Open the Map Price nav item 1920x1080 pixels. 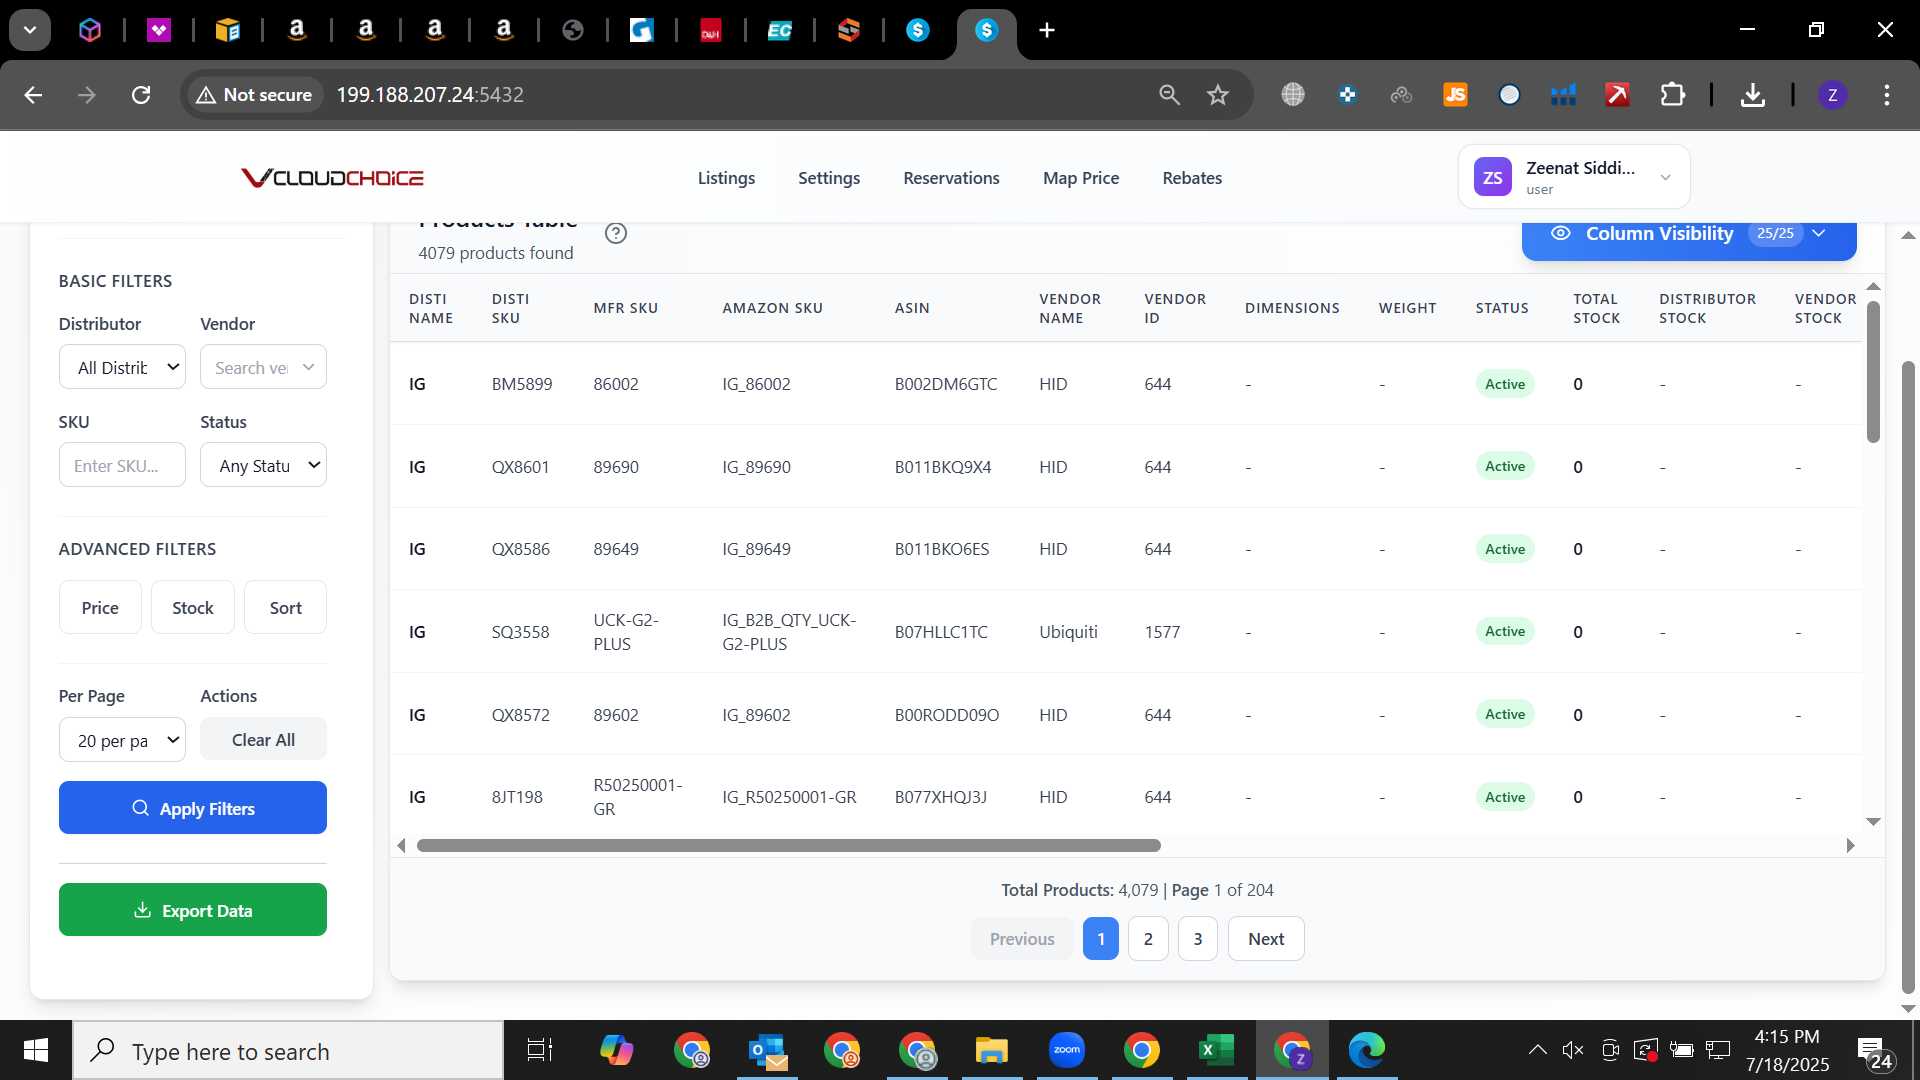pyautogui.click(x=1081, y=178)
